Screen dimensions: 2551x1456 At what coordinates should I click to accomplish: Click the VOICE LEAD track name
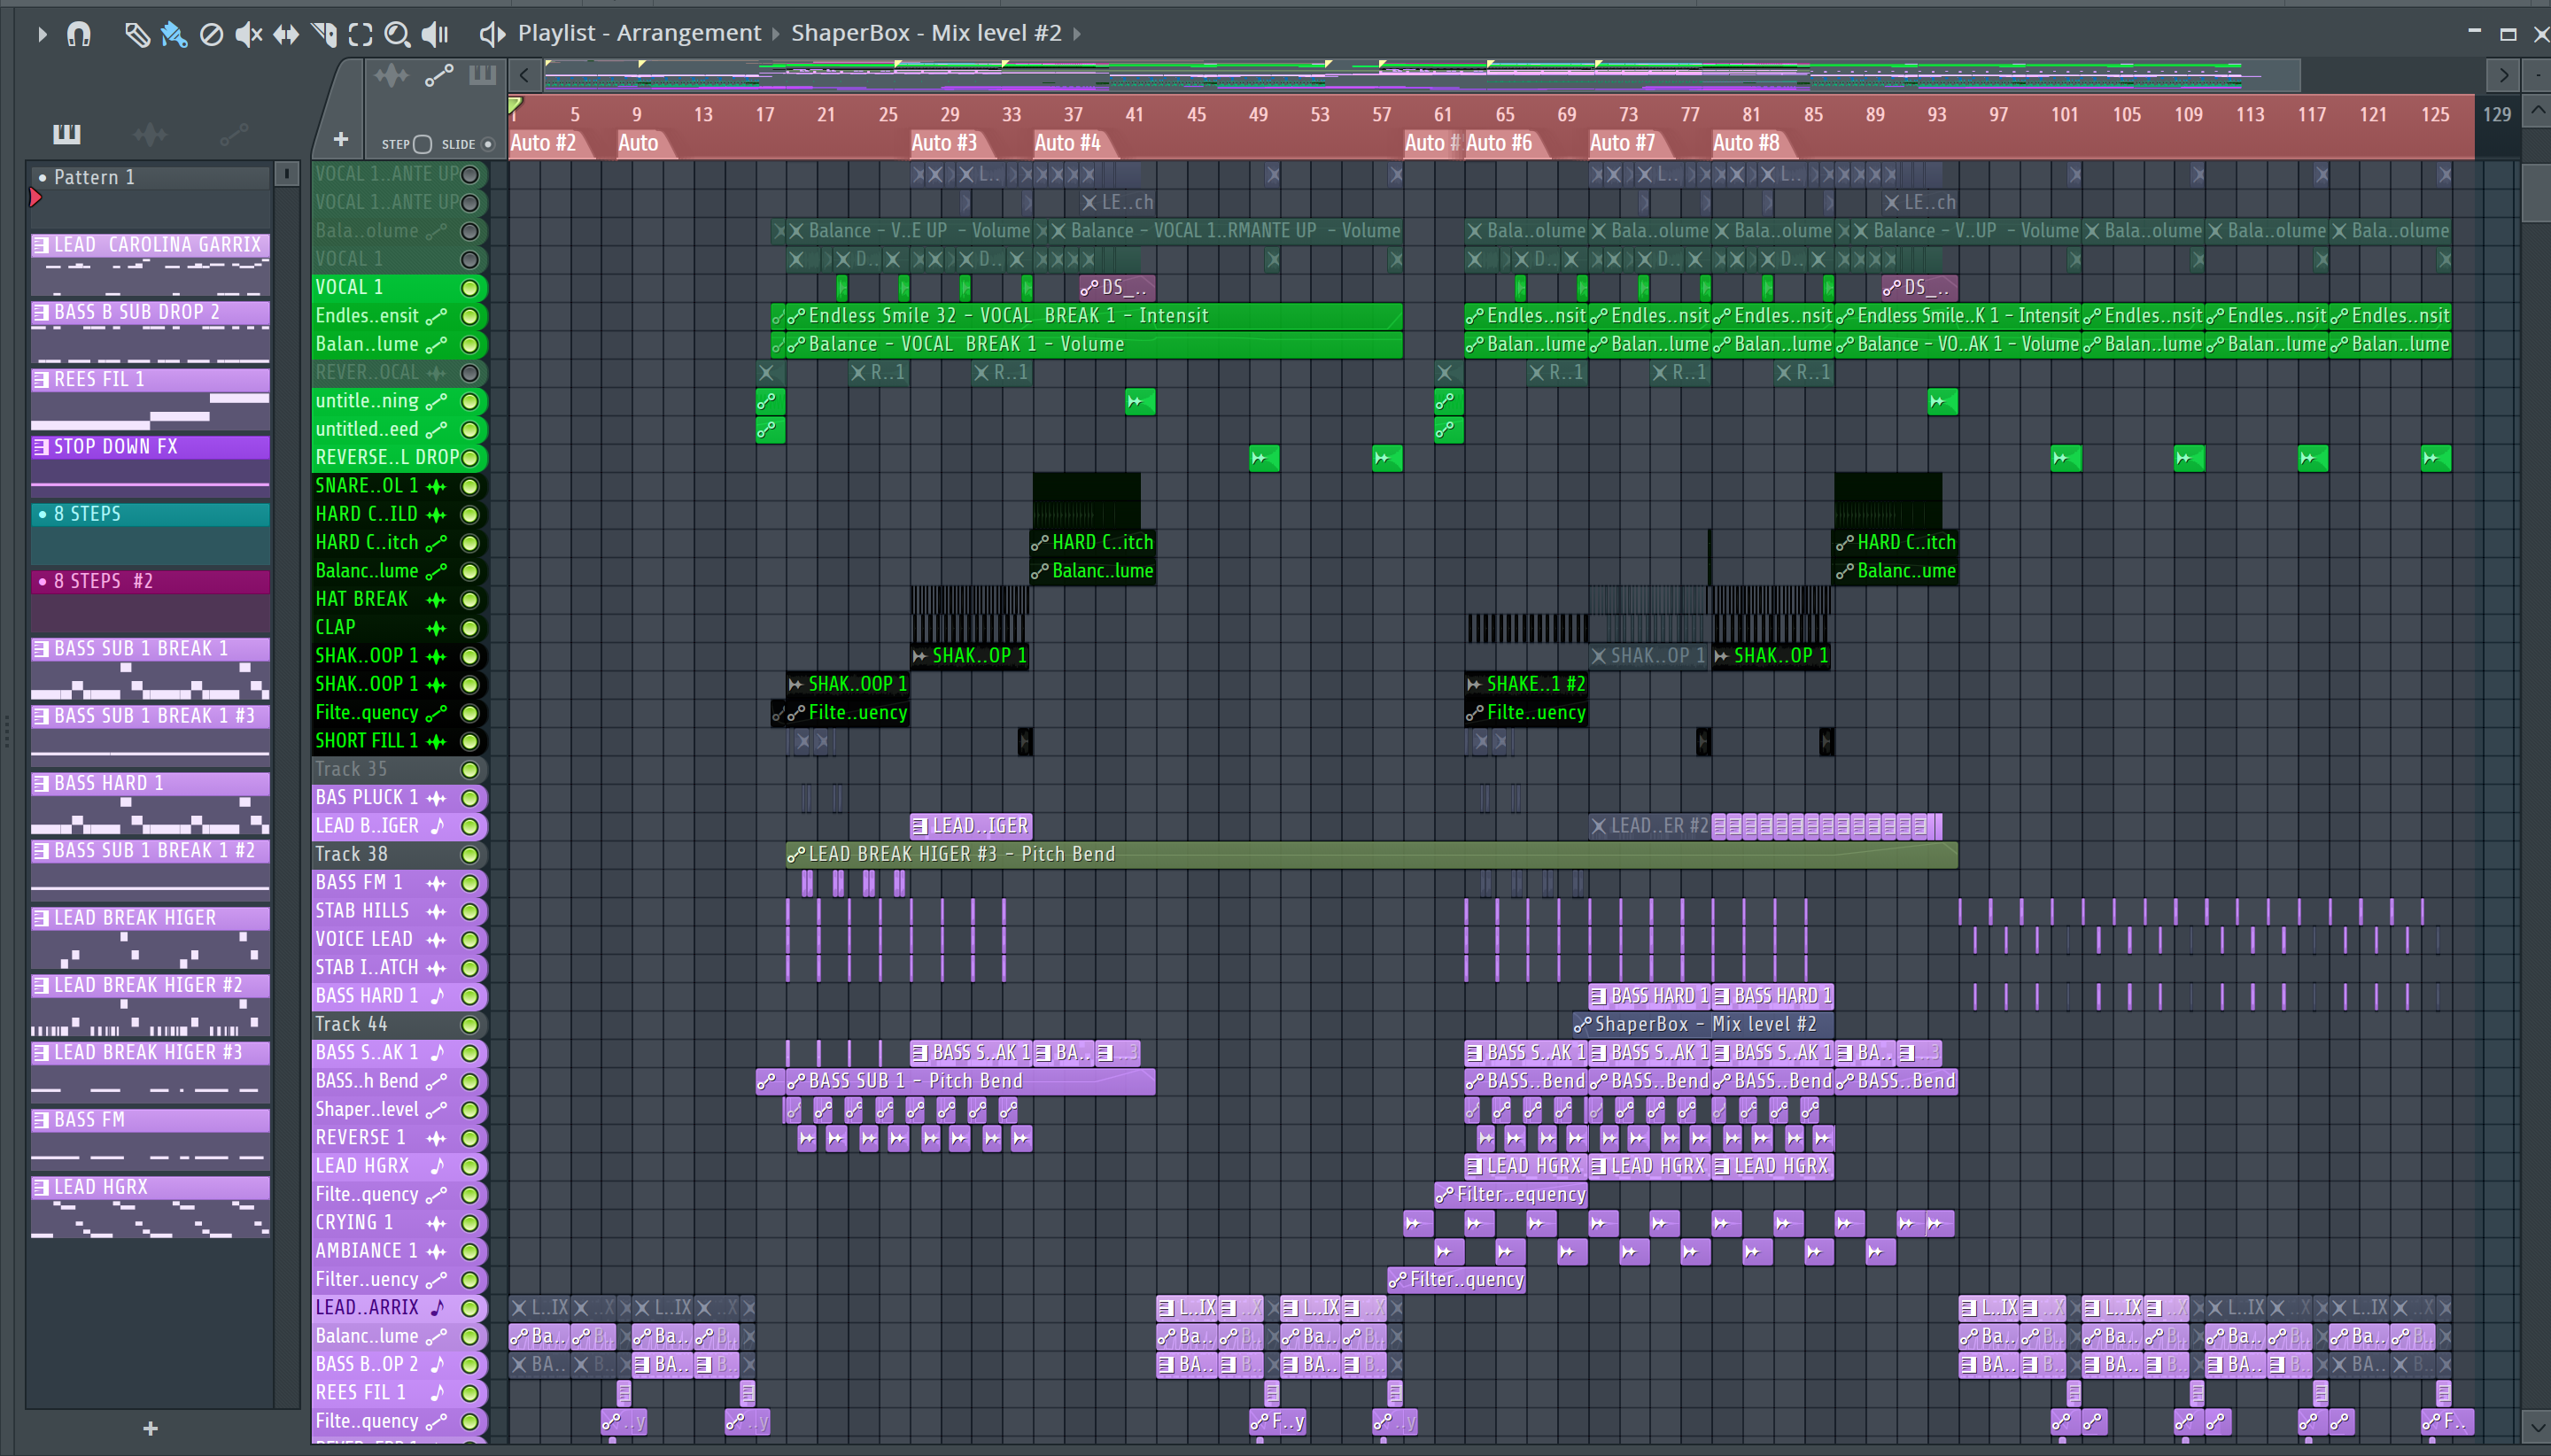point(364,939)
